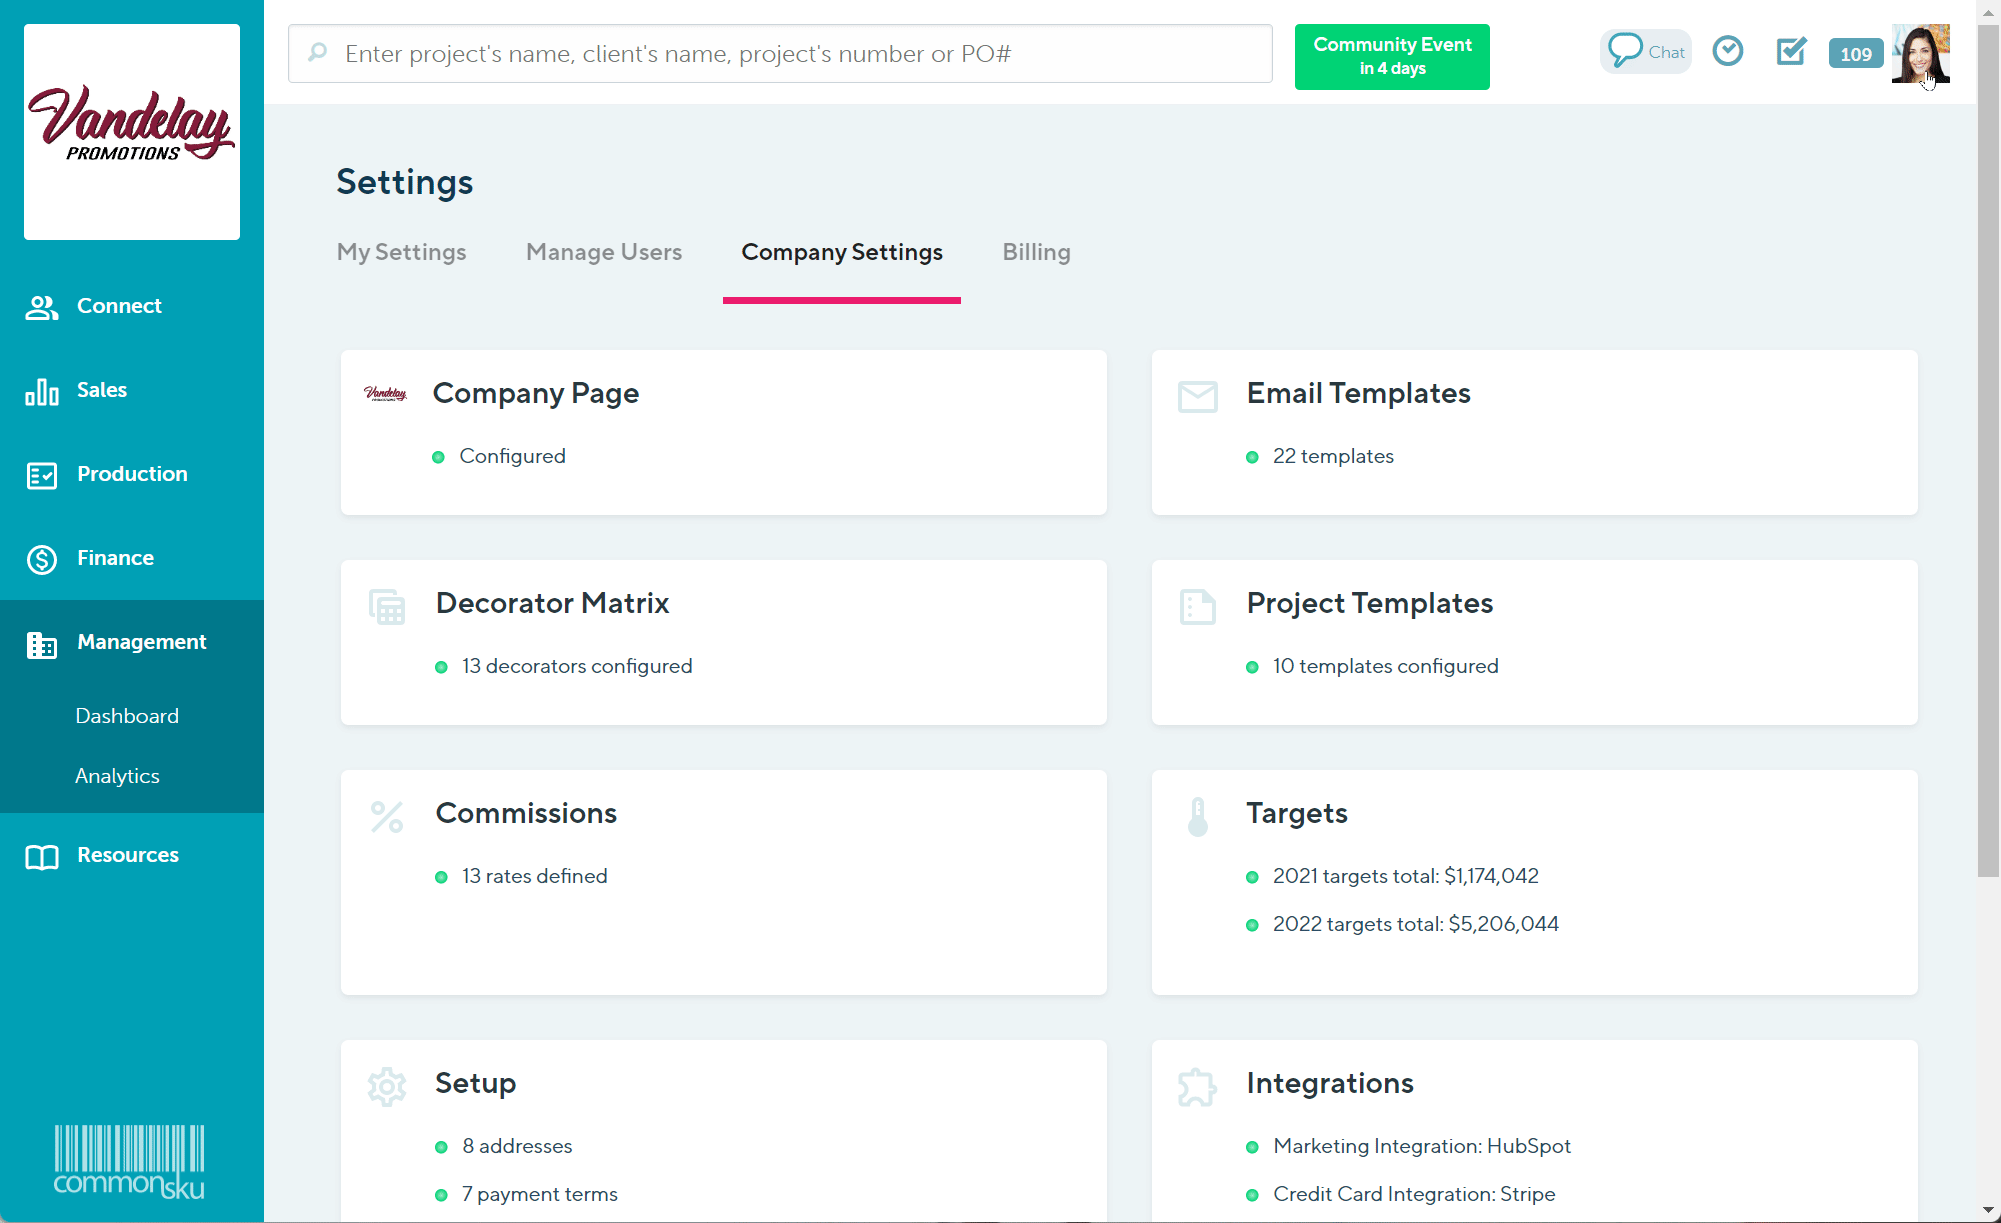
Task: Open the 109 notifications badge
Action: tap(1855, 54)
